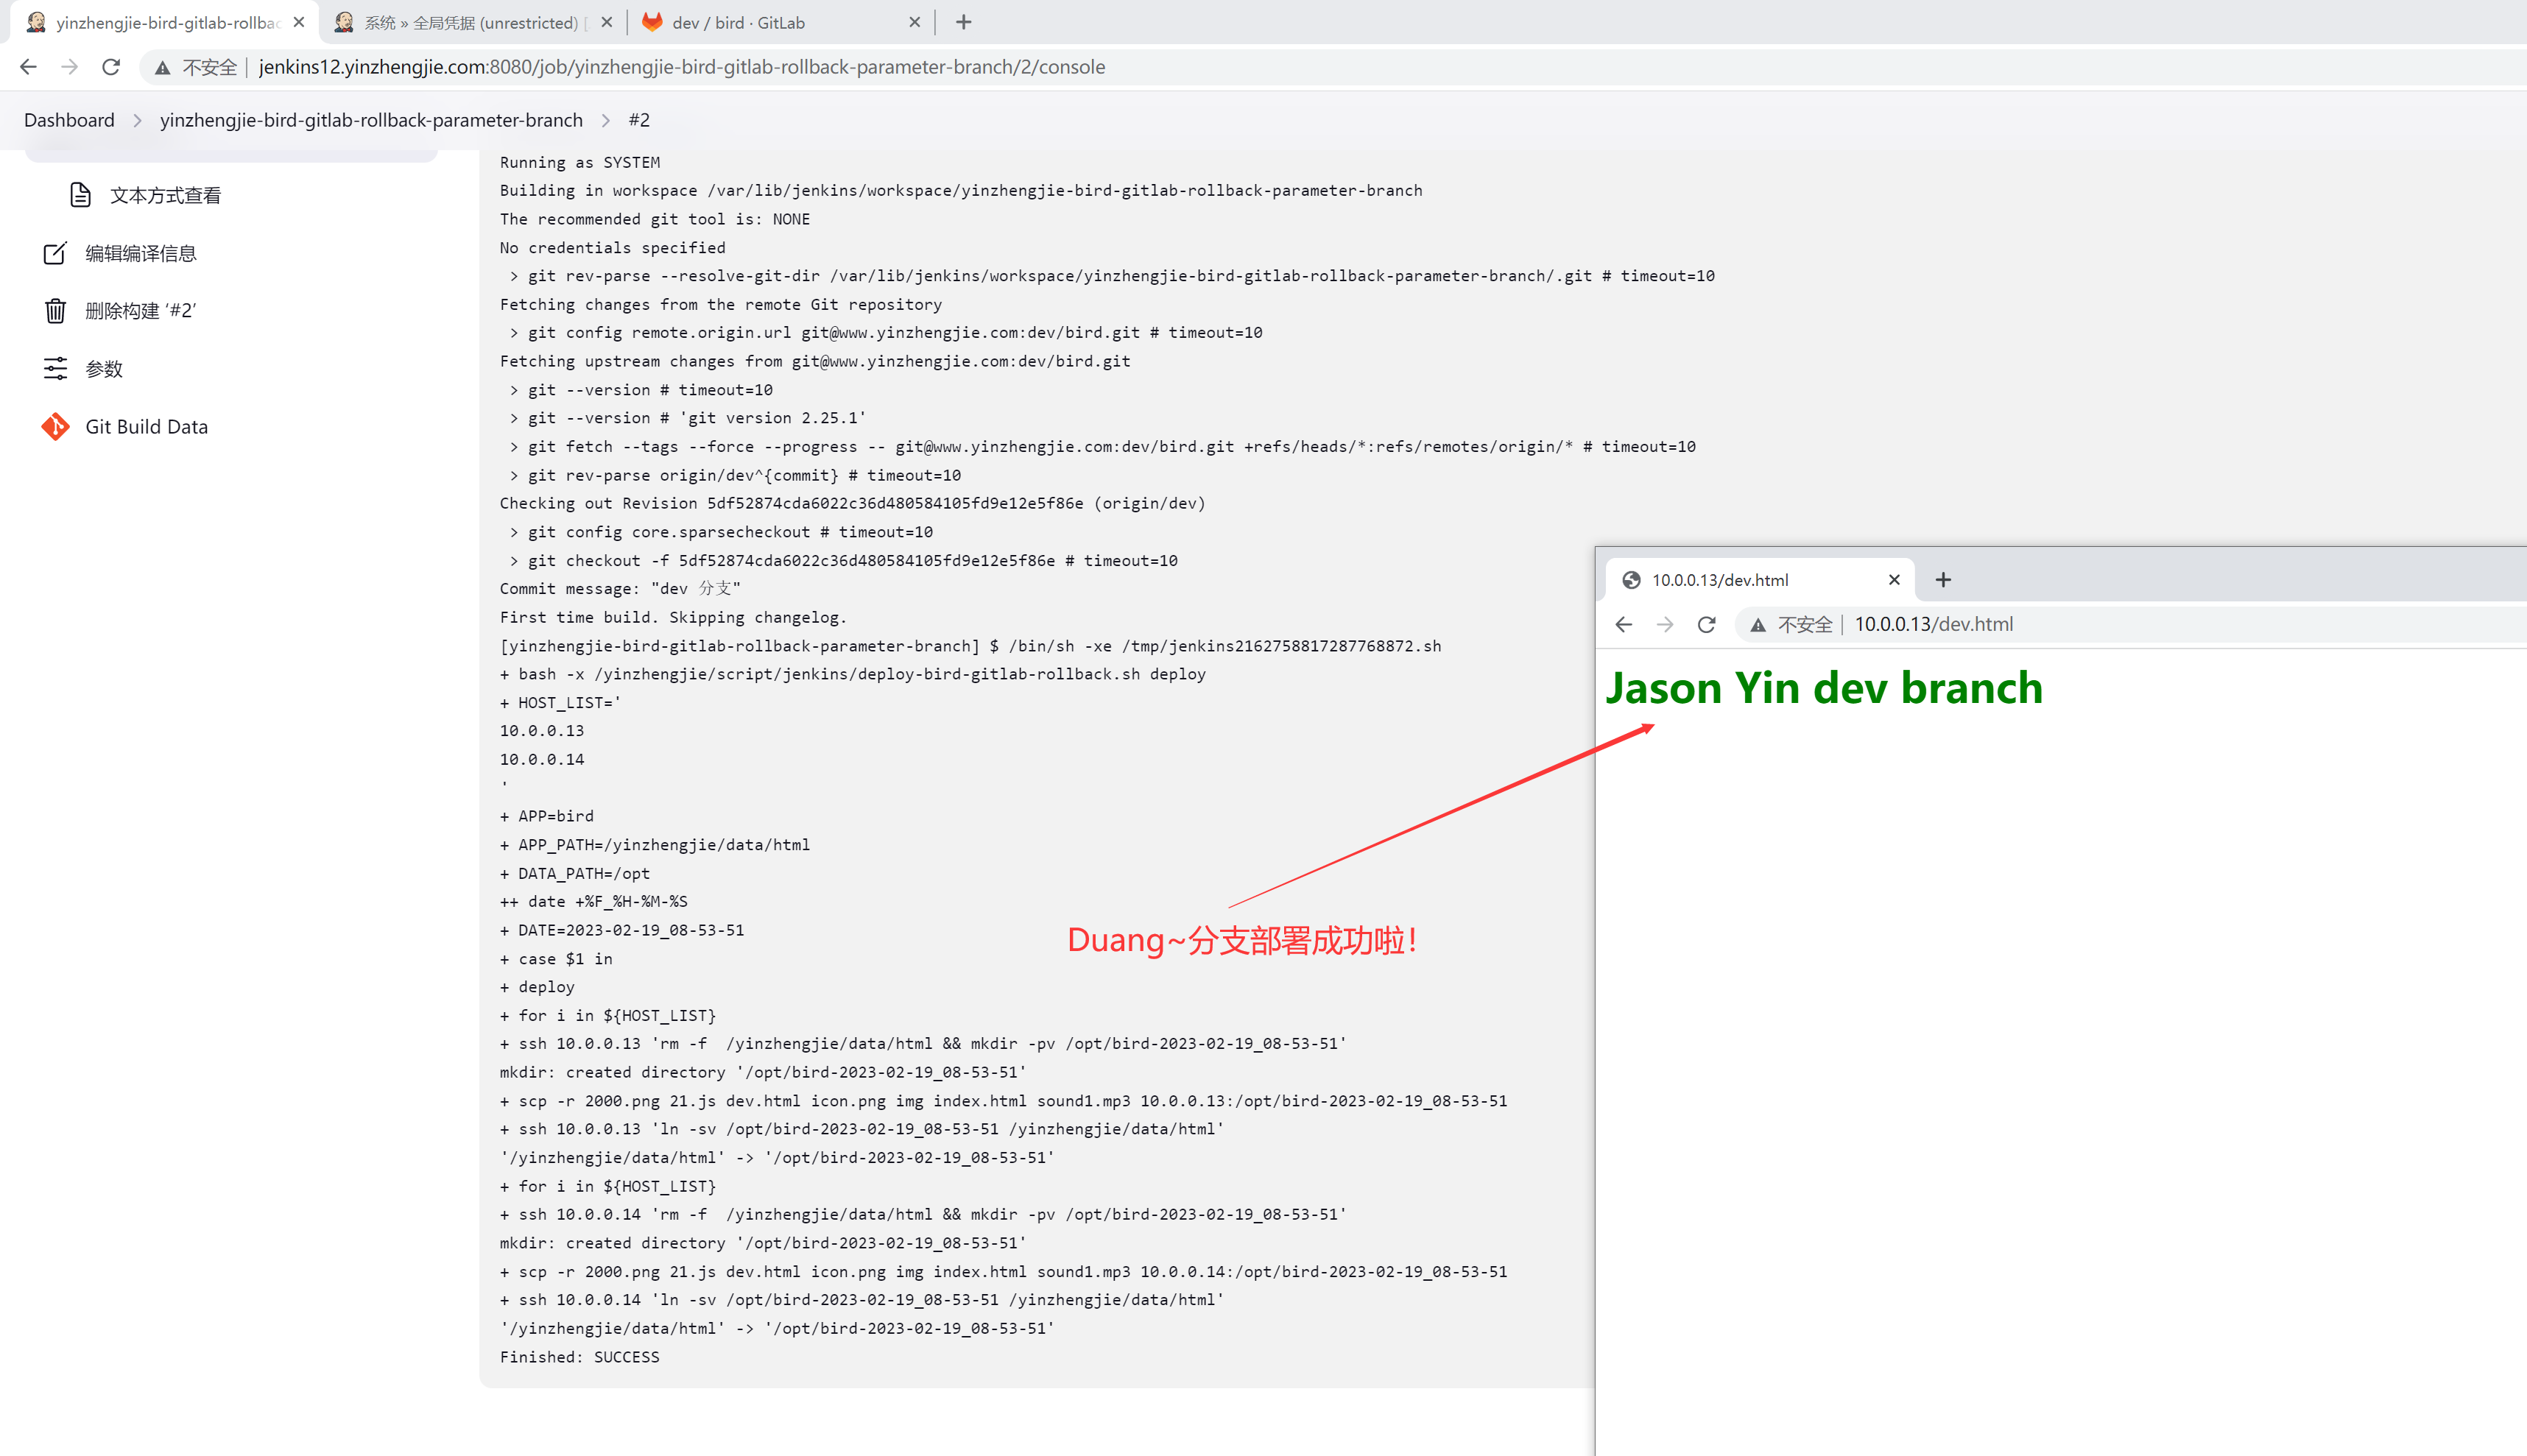
Task: Reload the 10.0.0.13/dev.html page
Action: pos(1707,625)
